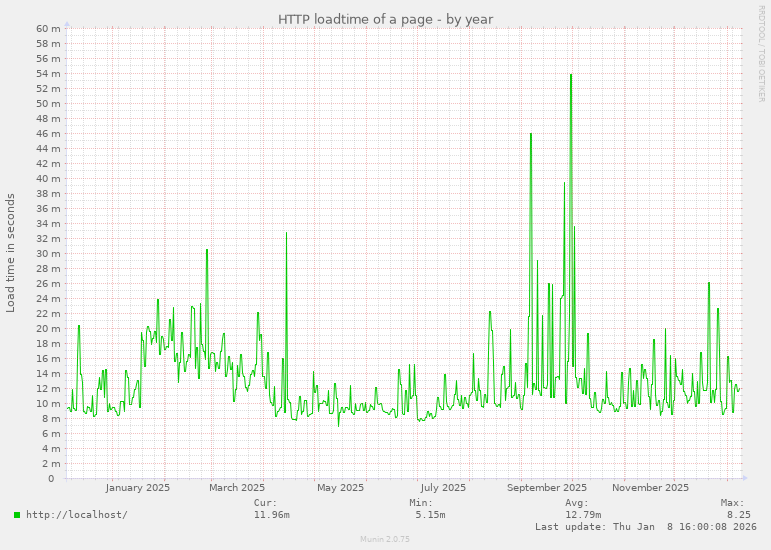Click the "March 2025" x-axis label
This screenshot has height=550, width=771.
click(x=237, y=488)
